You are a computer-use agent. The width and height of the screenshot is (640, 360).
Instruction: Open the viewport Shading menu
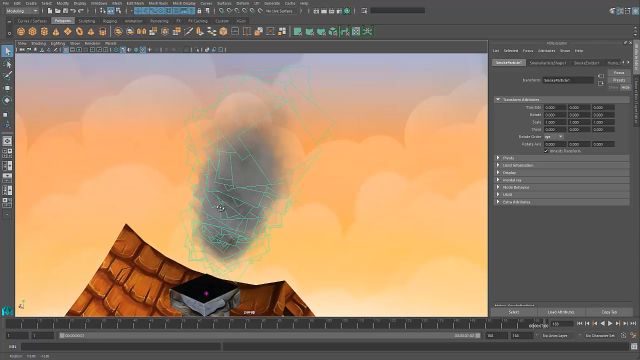pyautogui.click(x=39, y=43)
